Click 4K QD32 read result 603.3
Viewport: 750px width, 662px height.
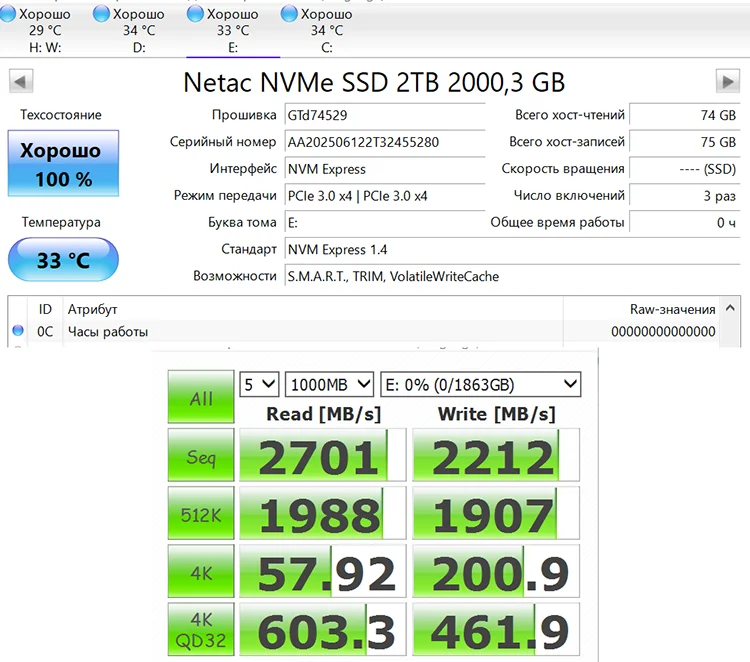(x=322, y=629)
